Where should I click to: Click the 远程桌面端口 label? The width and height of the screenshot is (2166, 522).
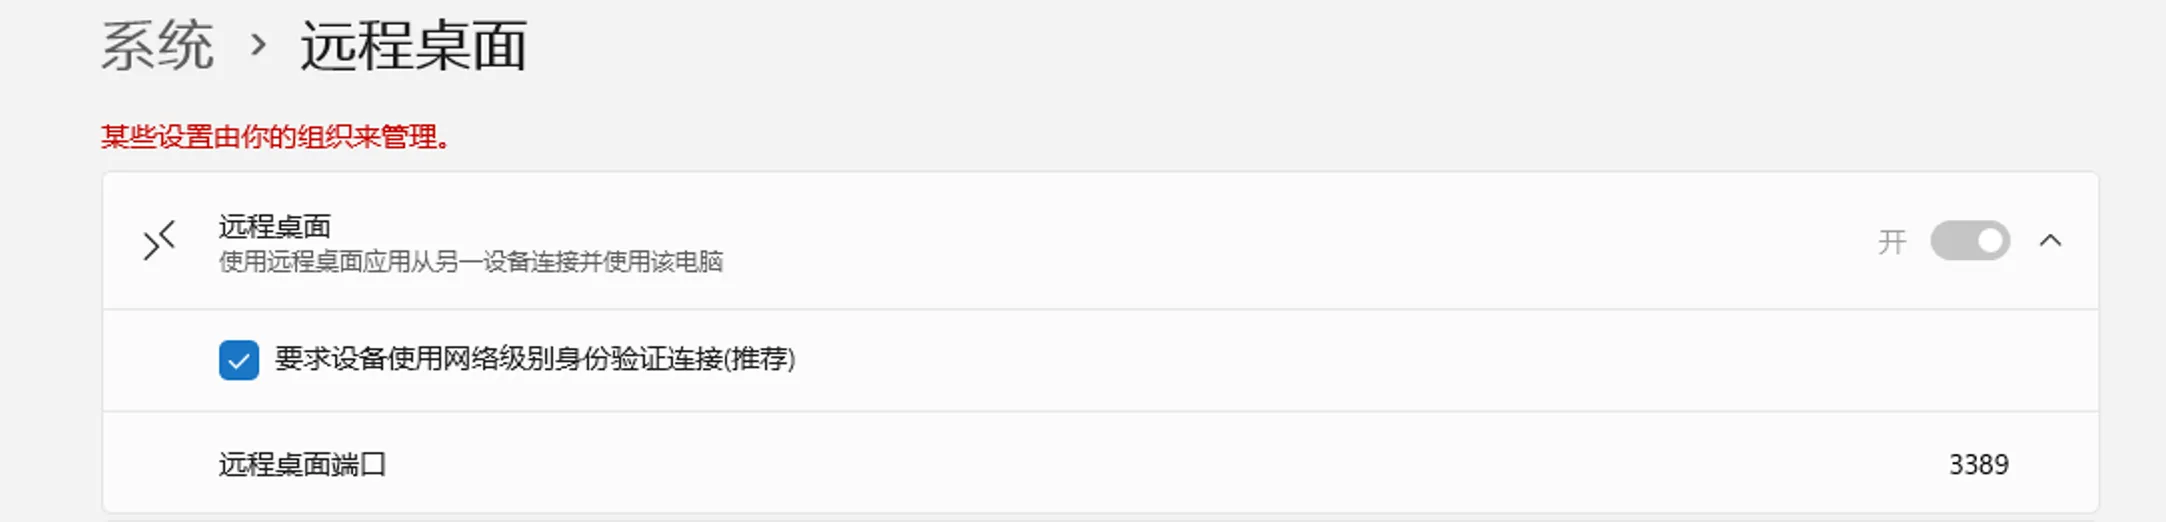tap(302, 464)
